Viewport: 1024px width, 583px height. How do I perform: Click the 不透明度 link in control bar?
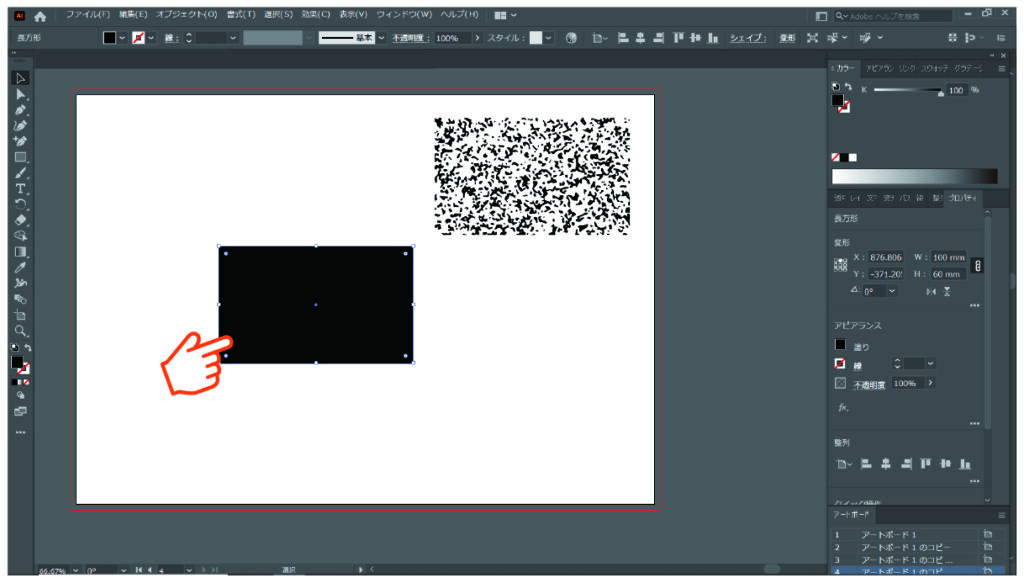(x=409, y=38)
